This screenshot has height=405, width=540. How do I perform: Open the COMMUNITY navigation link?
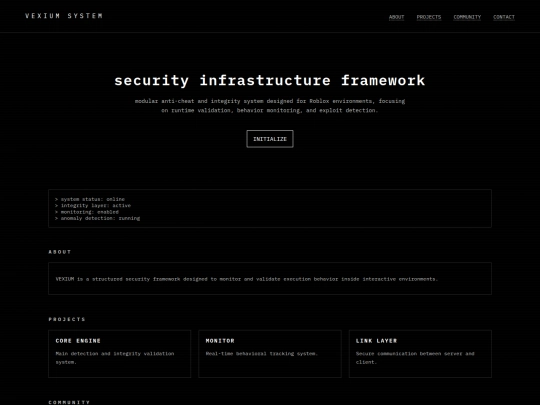pos(467,17)
